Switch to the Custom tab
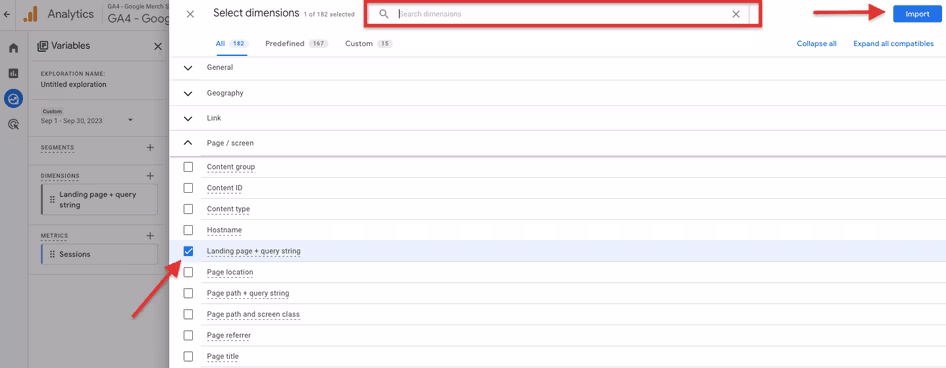The height and width of the screenshot is (368, 946). (369, 43)
